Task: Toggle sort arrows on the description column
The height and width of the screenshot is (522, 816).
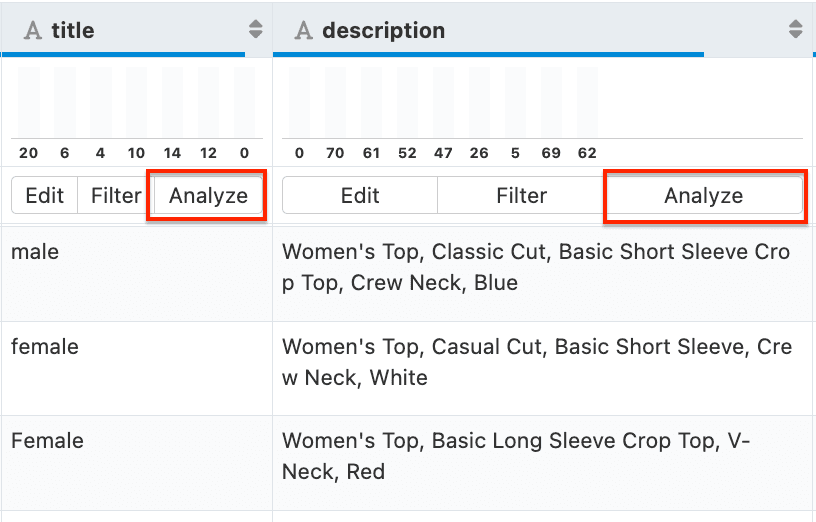Action: (795, 30)
